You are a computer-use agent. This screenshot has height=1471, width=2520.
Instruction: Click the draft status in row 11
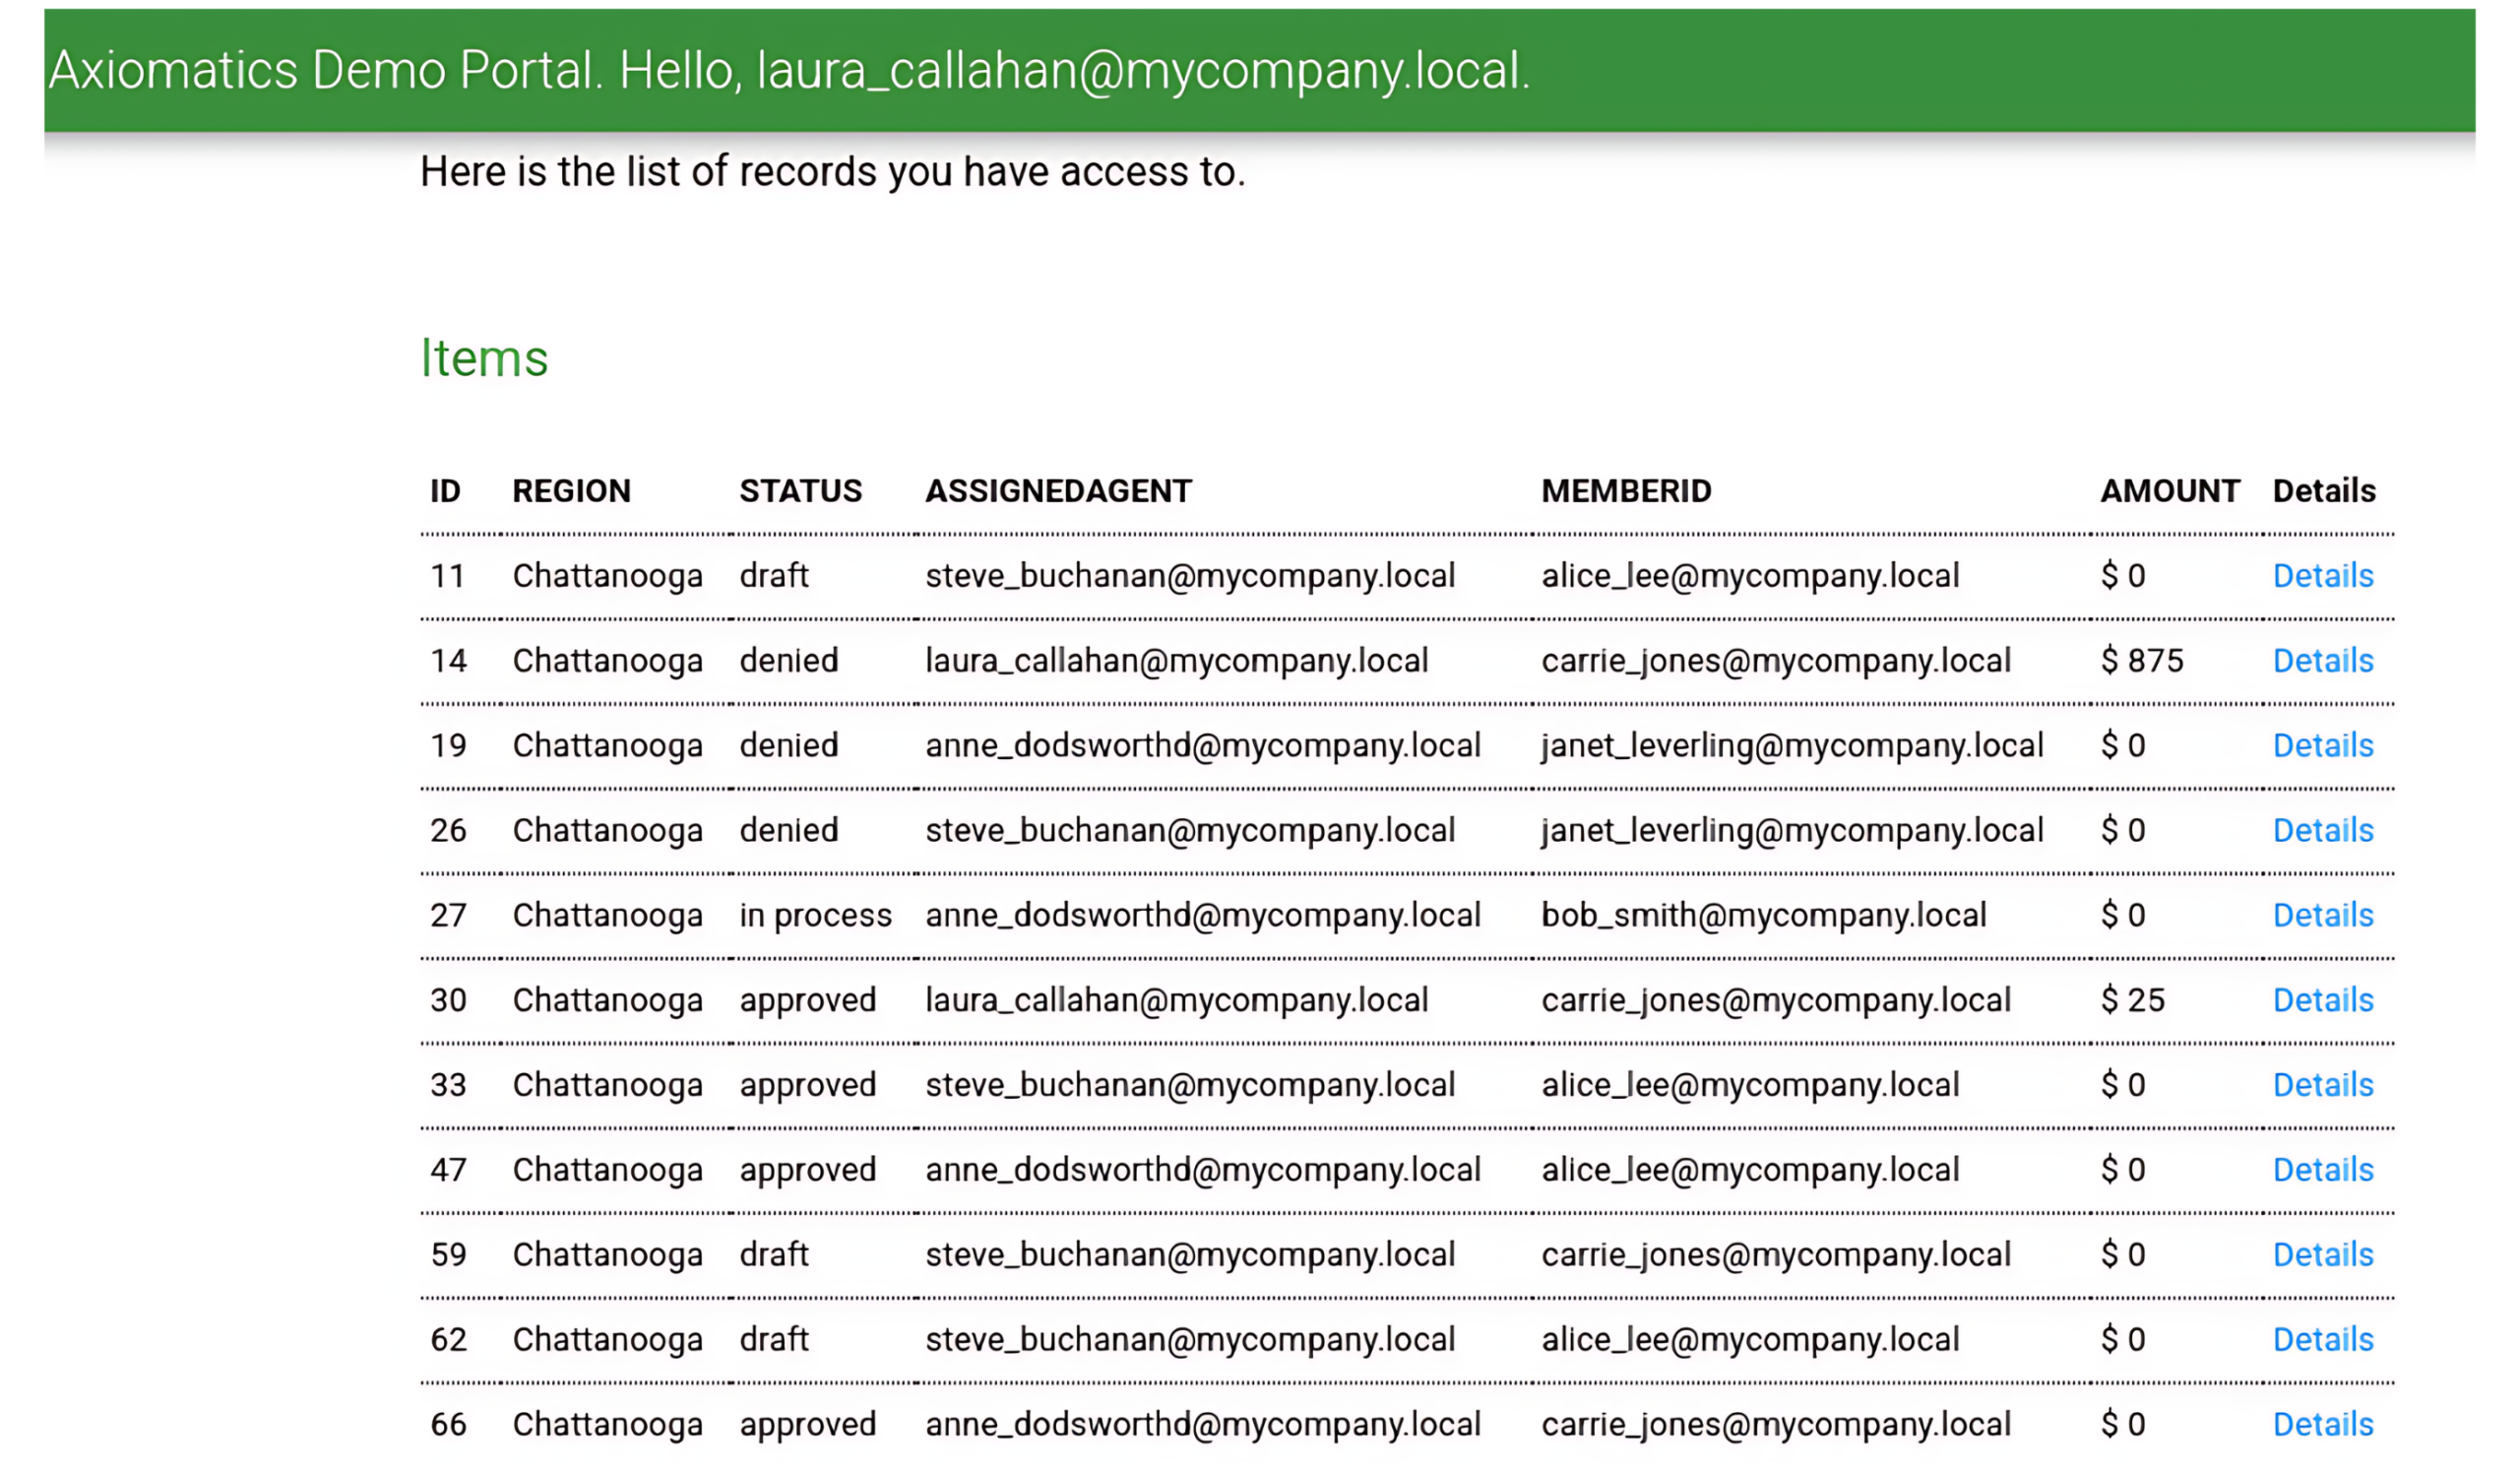tap(773, 575)
